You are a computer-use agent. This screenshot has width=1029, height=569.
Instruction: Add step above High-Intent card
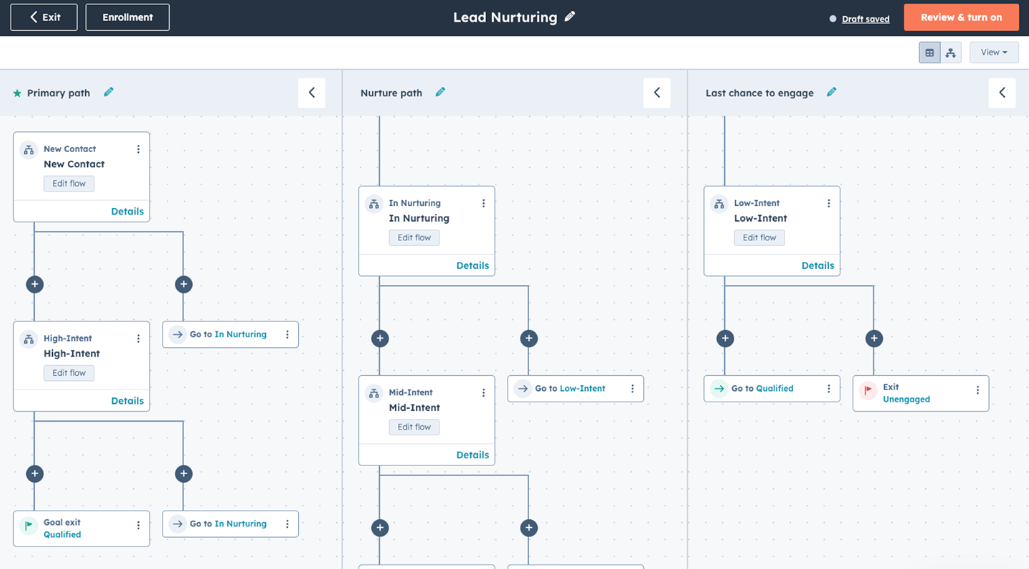point(35,284)
